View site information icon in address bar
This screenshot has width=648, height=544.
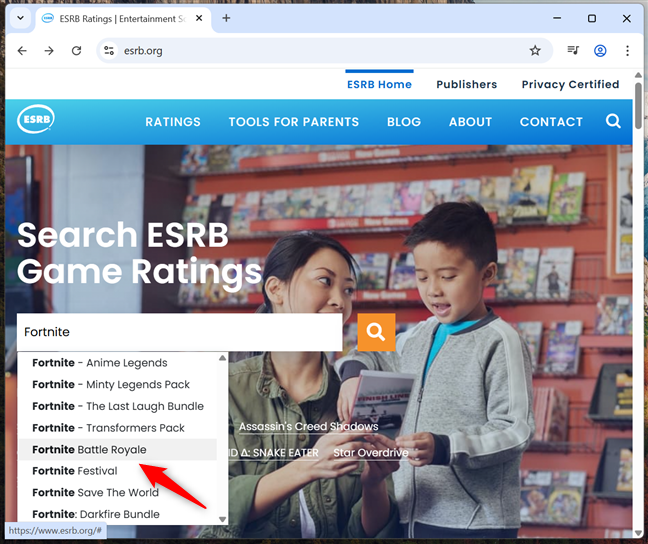109,51
